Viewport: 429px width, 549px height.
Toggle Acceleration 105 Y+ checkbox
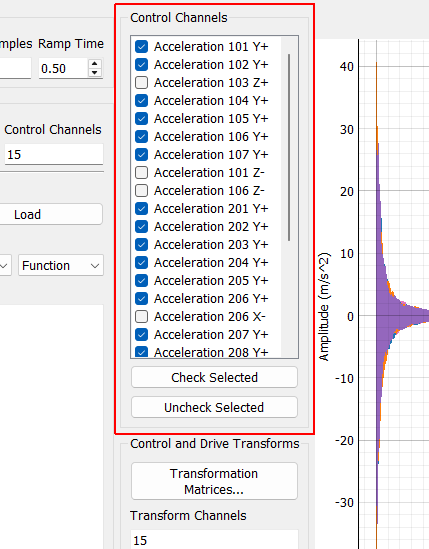click(141, 118)
